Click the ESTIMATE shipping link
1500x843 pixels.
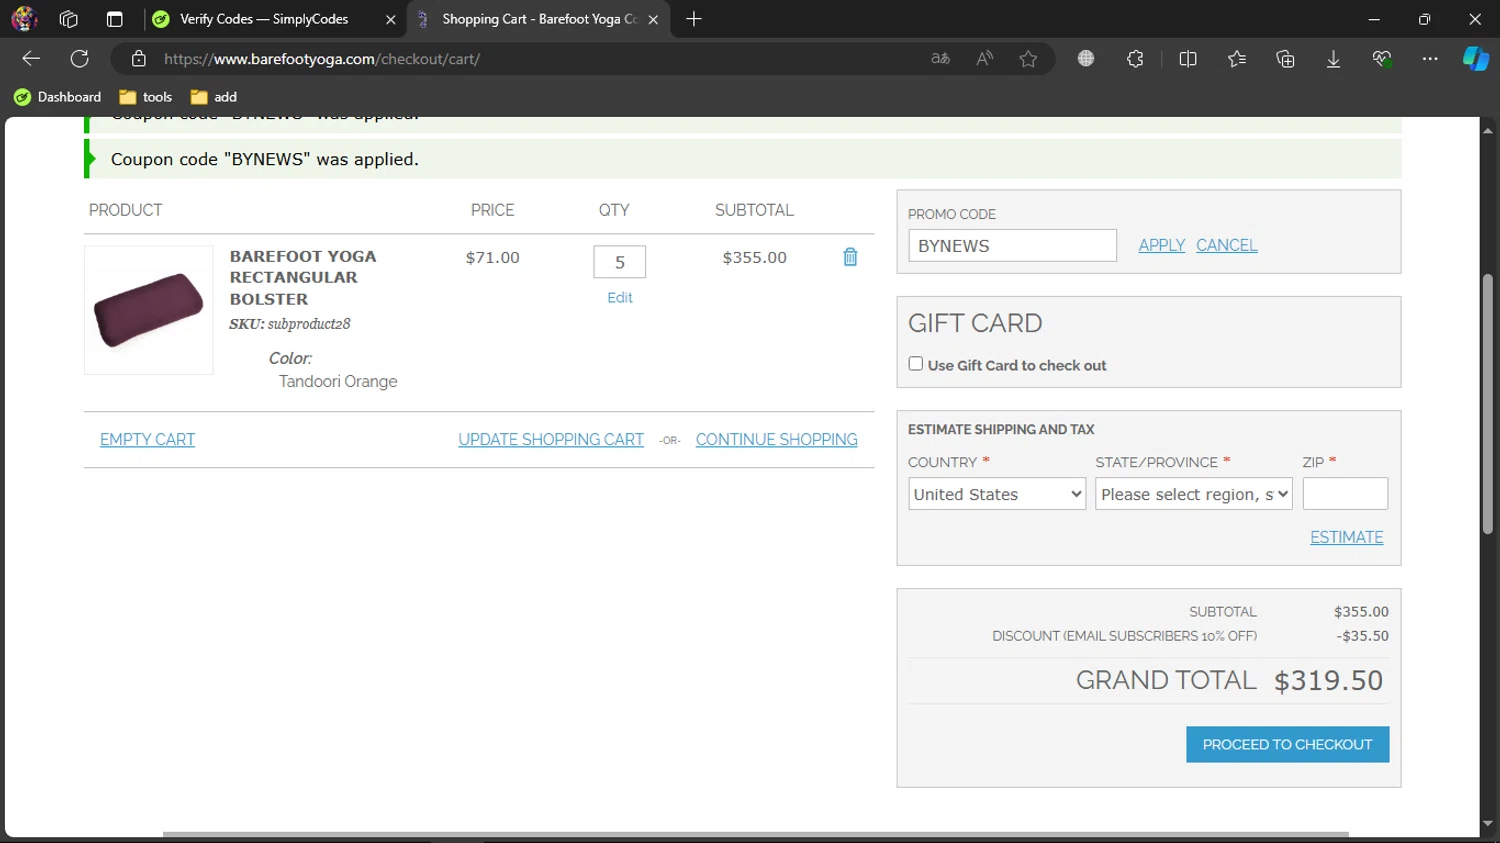tap(1347, 537)
